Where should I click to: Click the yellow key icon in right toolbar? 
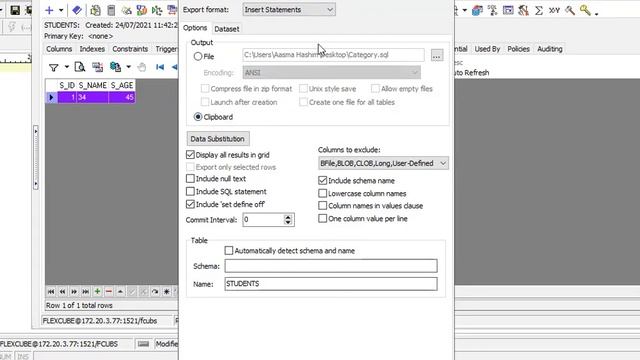(585, 10)
